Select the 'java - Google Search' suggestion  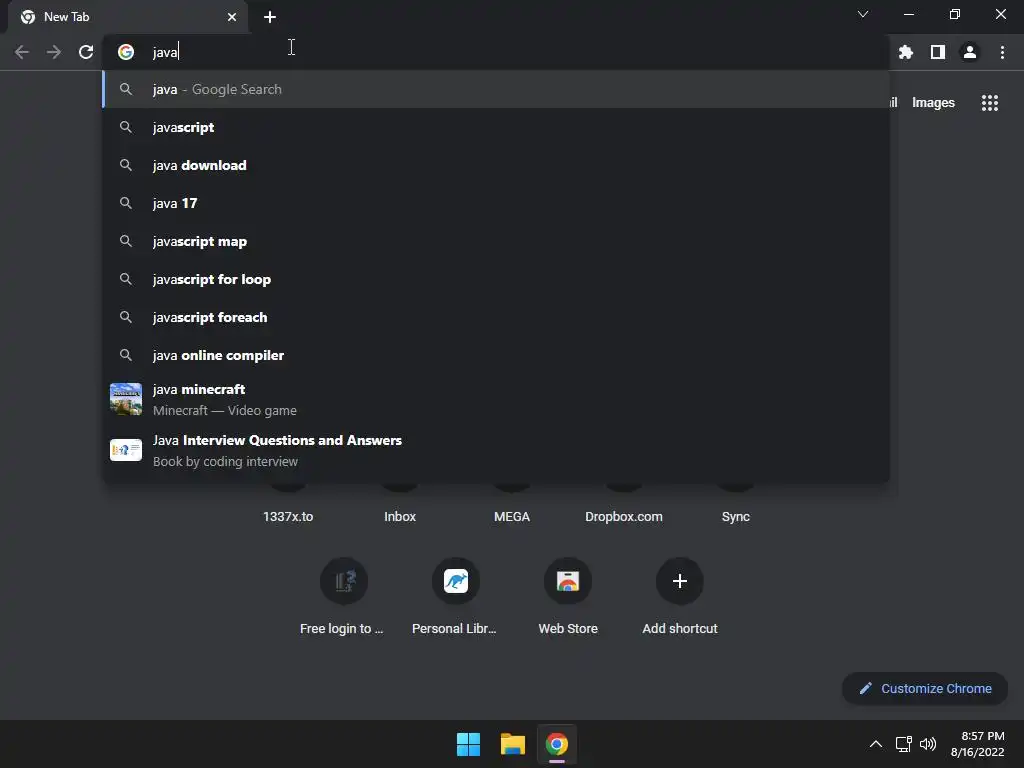496,89
